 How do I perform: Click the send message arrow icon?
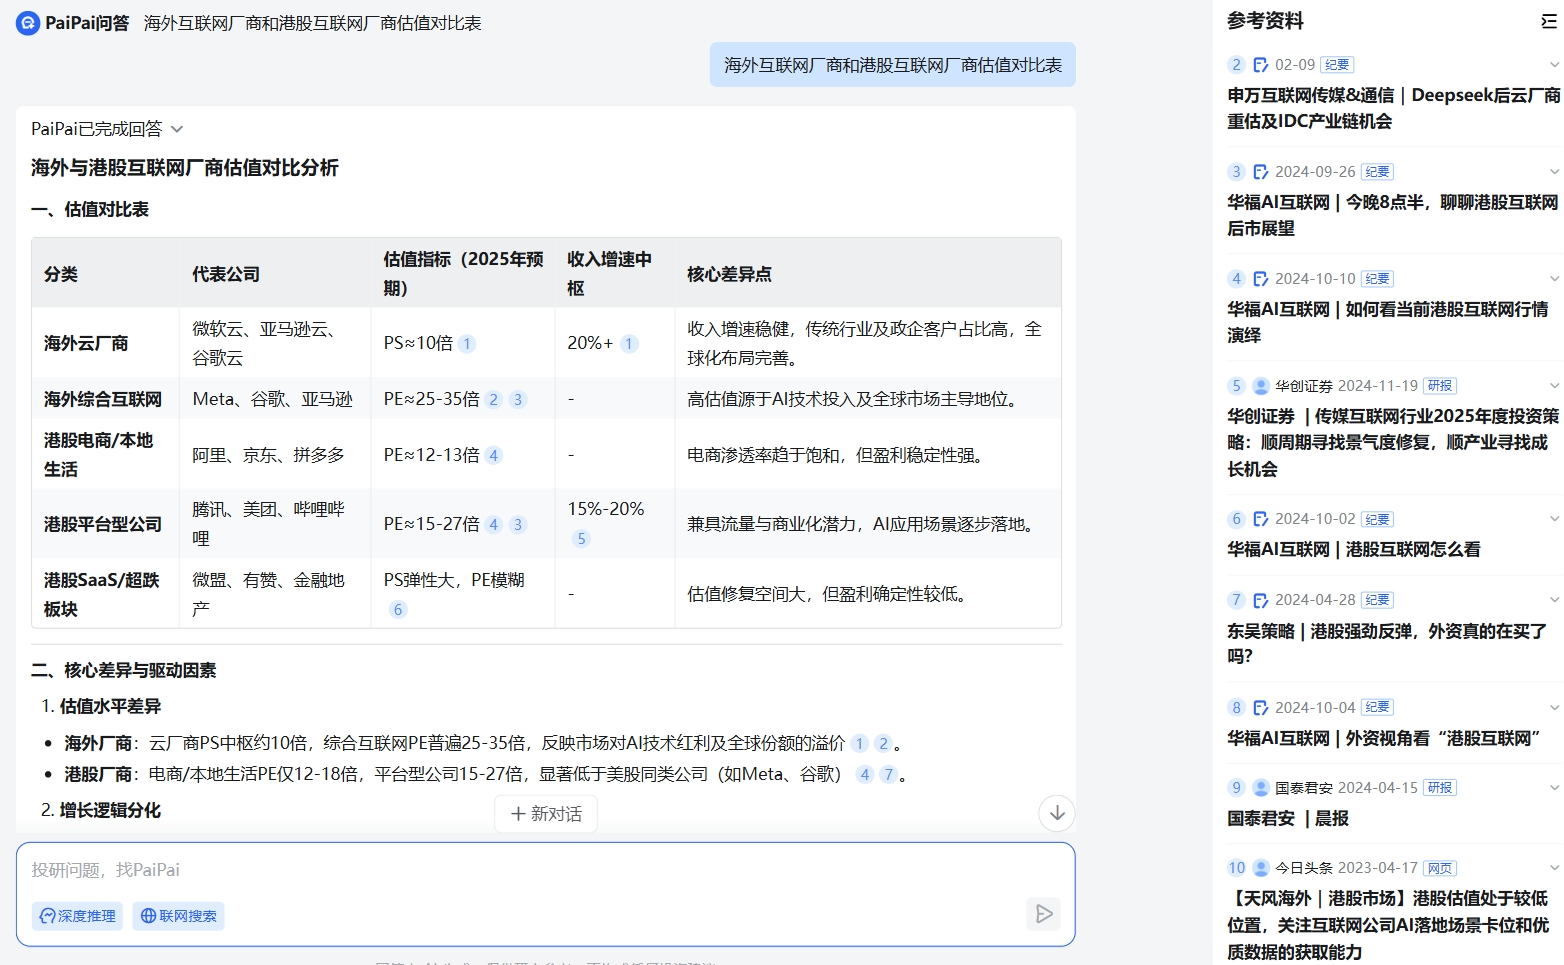(x=1043, y=914)
